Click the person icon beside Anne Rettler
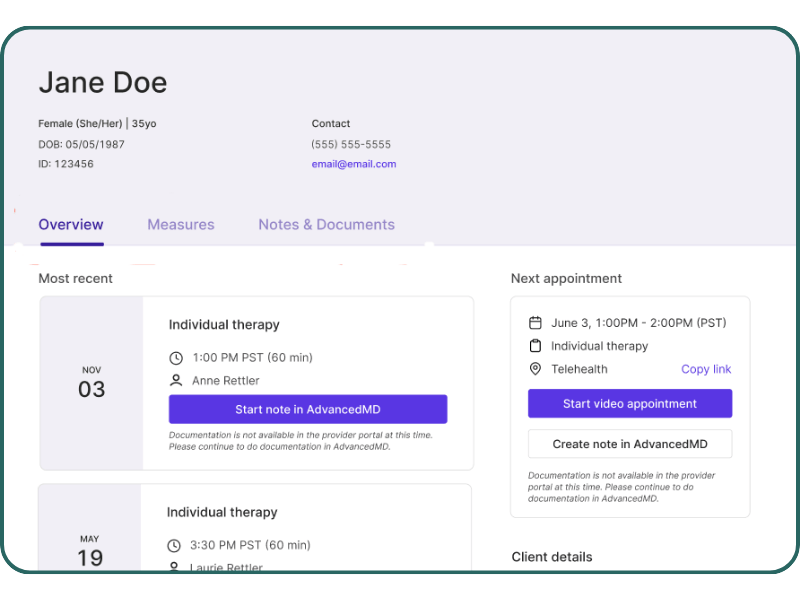The image size is (800, 600). coord(176,381)
